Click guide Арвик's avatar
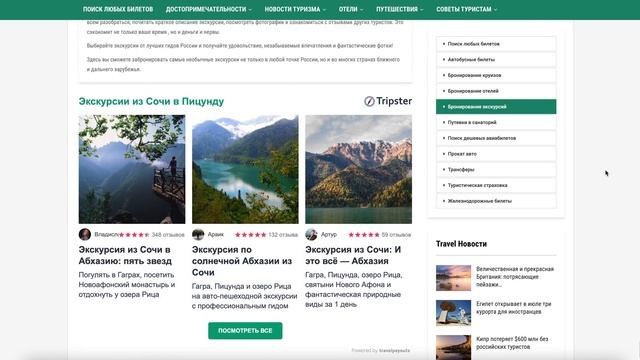This screenshot has height=360, width=640. (x=198, y=234)
